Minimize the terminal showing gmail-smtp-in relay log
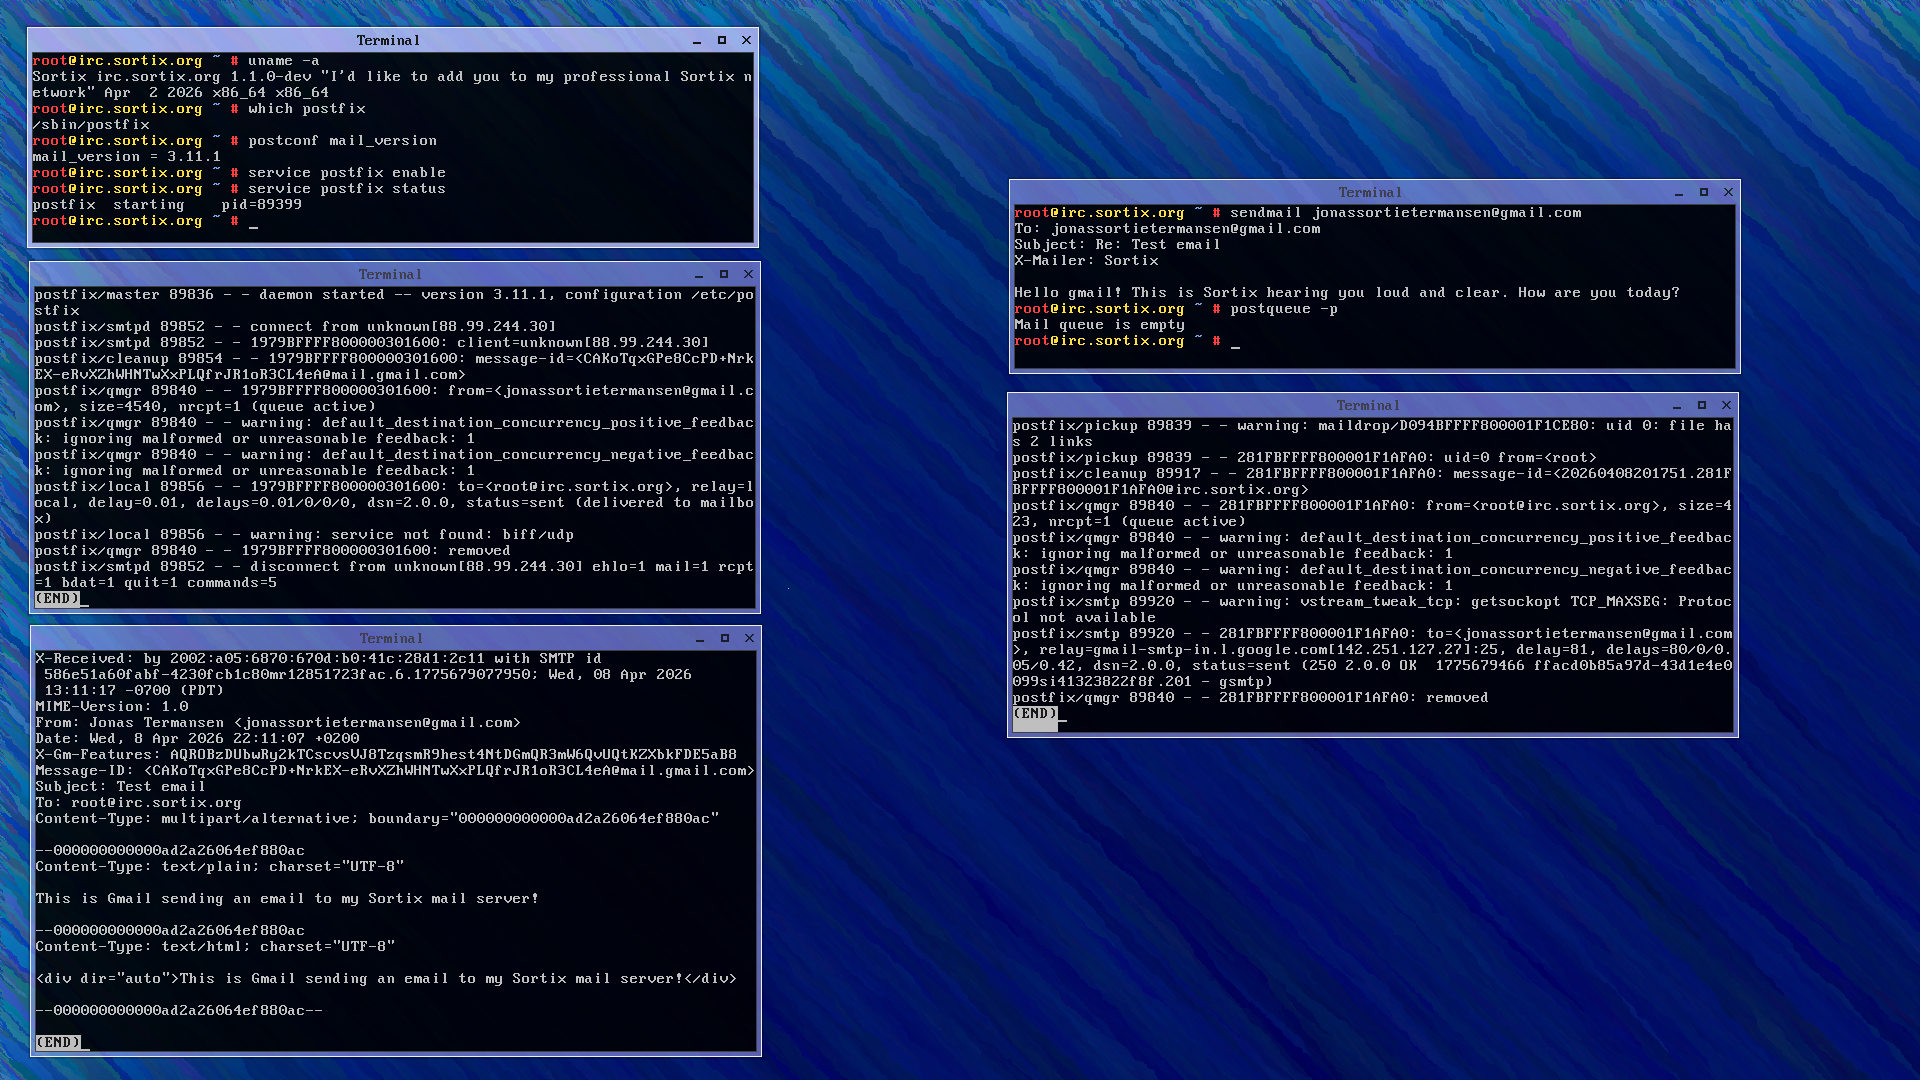 point(1677,405)
